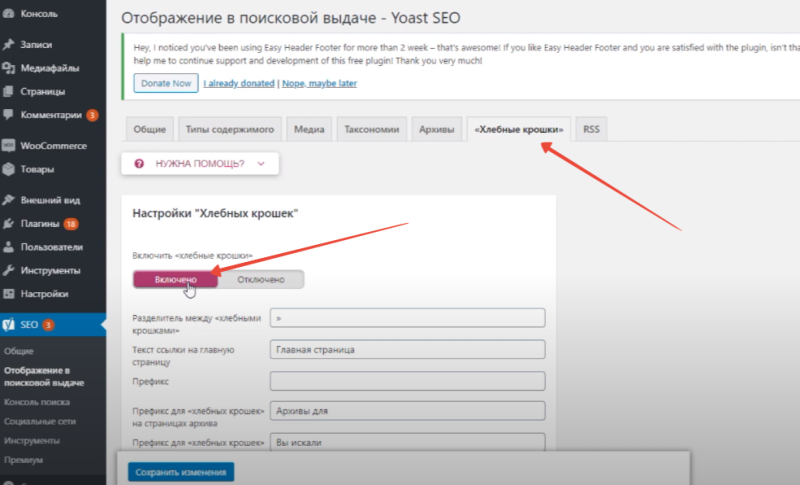The height and width of the screenshot is (485, 800).
Task: Click the Архивы для input field
Action: point(408,411)
